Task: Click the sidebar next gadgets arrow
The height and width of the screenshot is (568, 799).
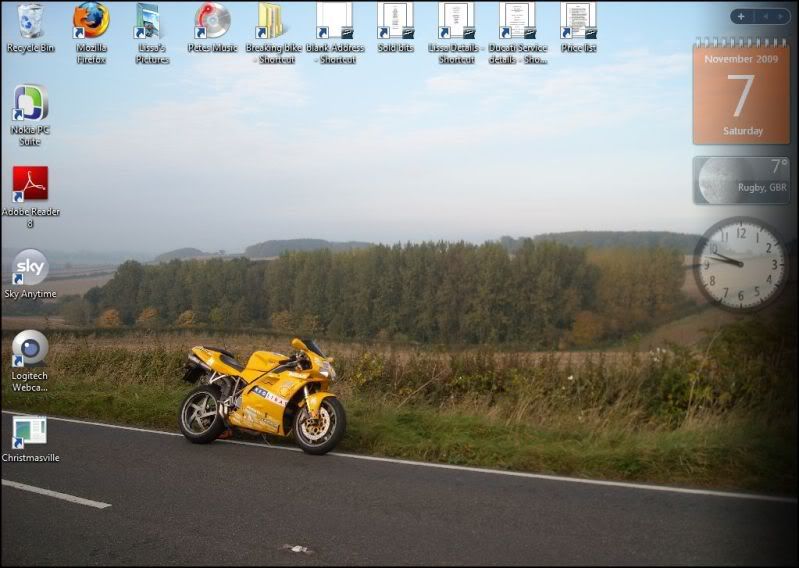Action: tap(781, 16)
